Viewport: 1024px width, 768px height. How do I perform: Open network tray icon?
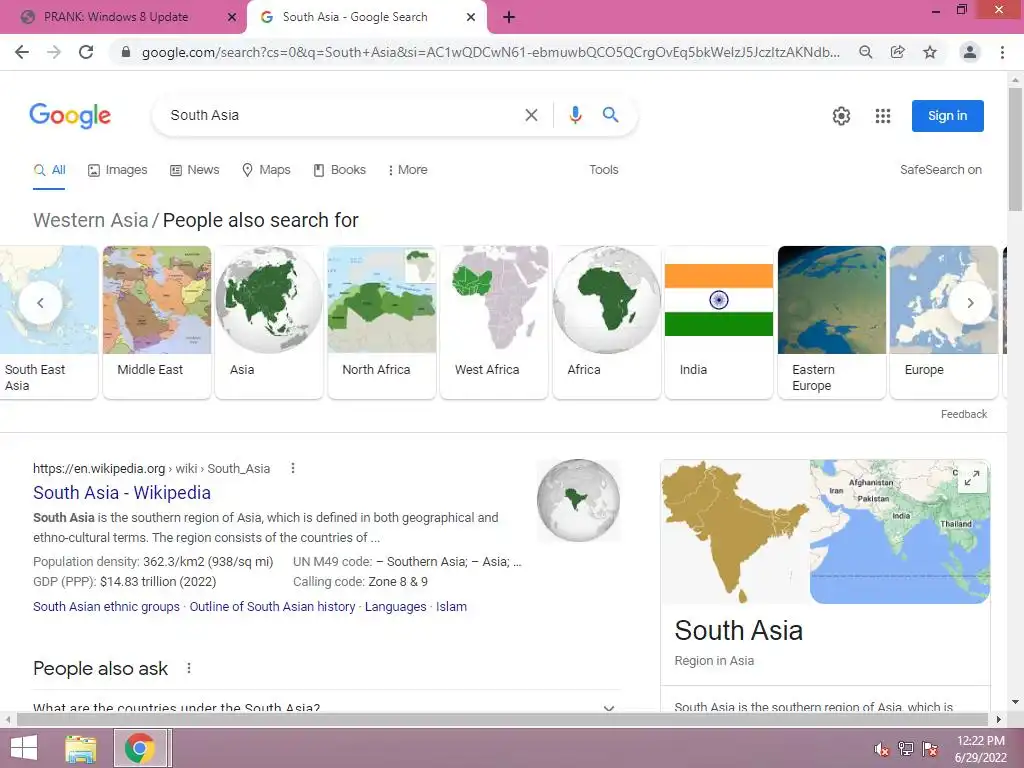point(906,748)
